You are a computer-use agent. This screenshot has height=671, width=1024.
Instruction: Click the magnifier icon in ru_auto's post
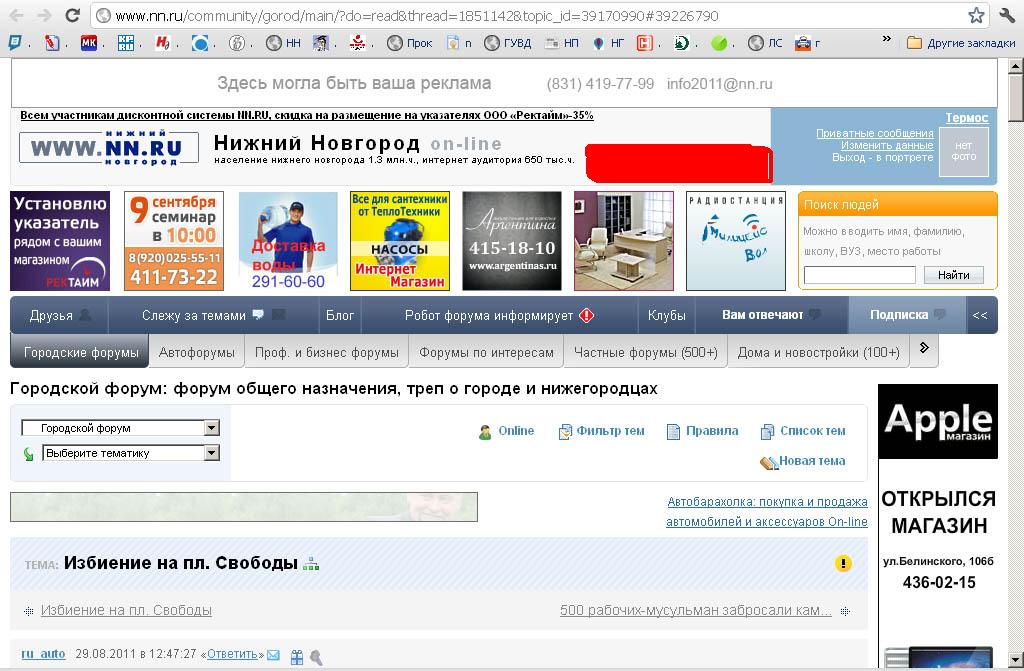click(316, 657)
